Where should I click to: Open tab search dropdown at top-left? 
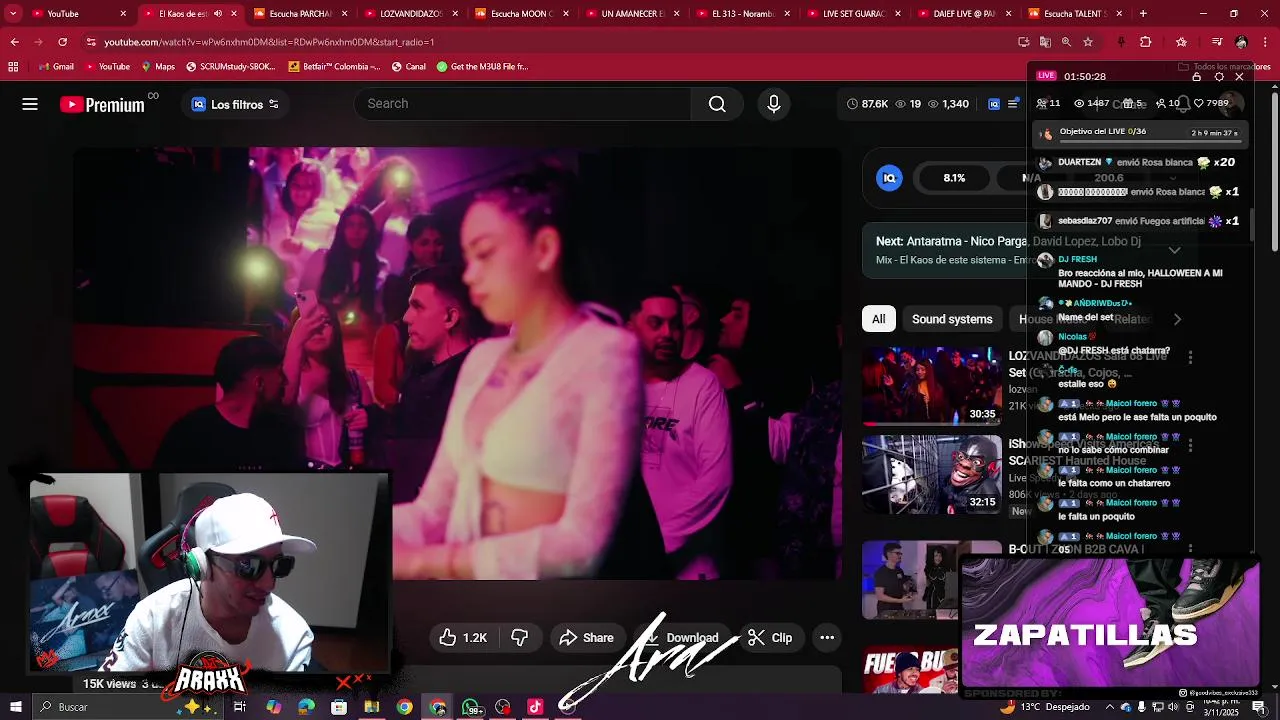[x=13, y=14]
